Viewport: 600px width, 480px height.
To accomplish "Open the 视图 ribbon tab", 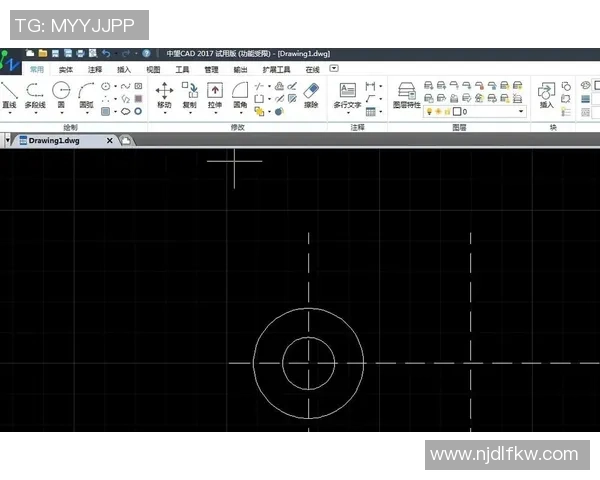I will click(153, 70).
